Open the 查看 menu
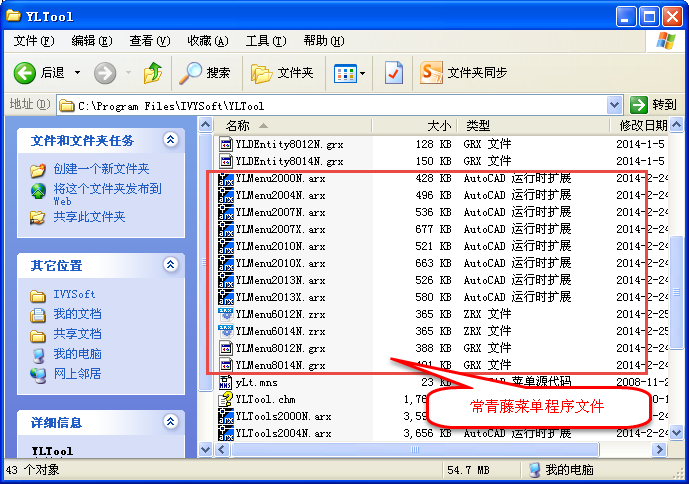This screenshot has width=689, height=484. pyautogui.click(x=149, y=41)
